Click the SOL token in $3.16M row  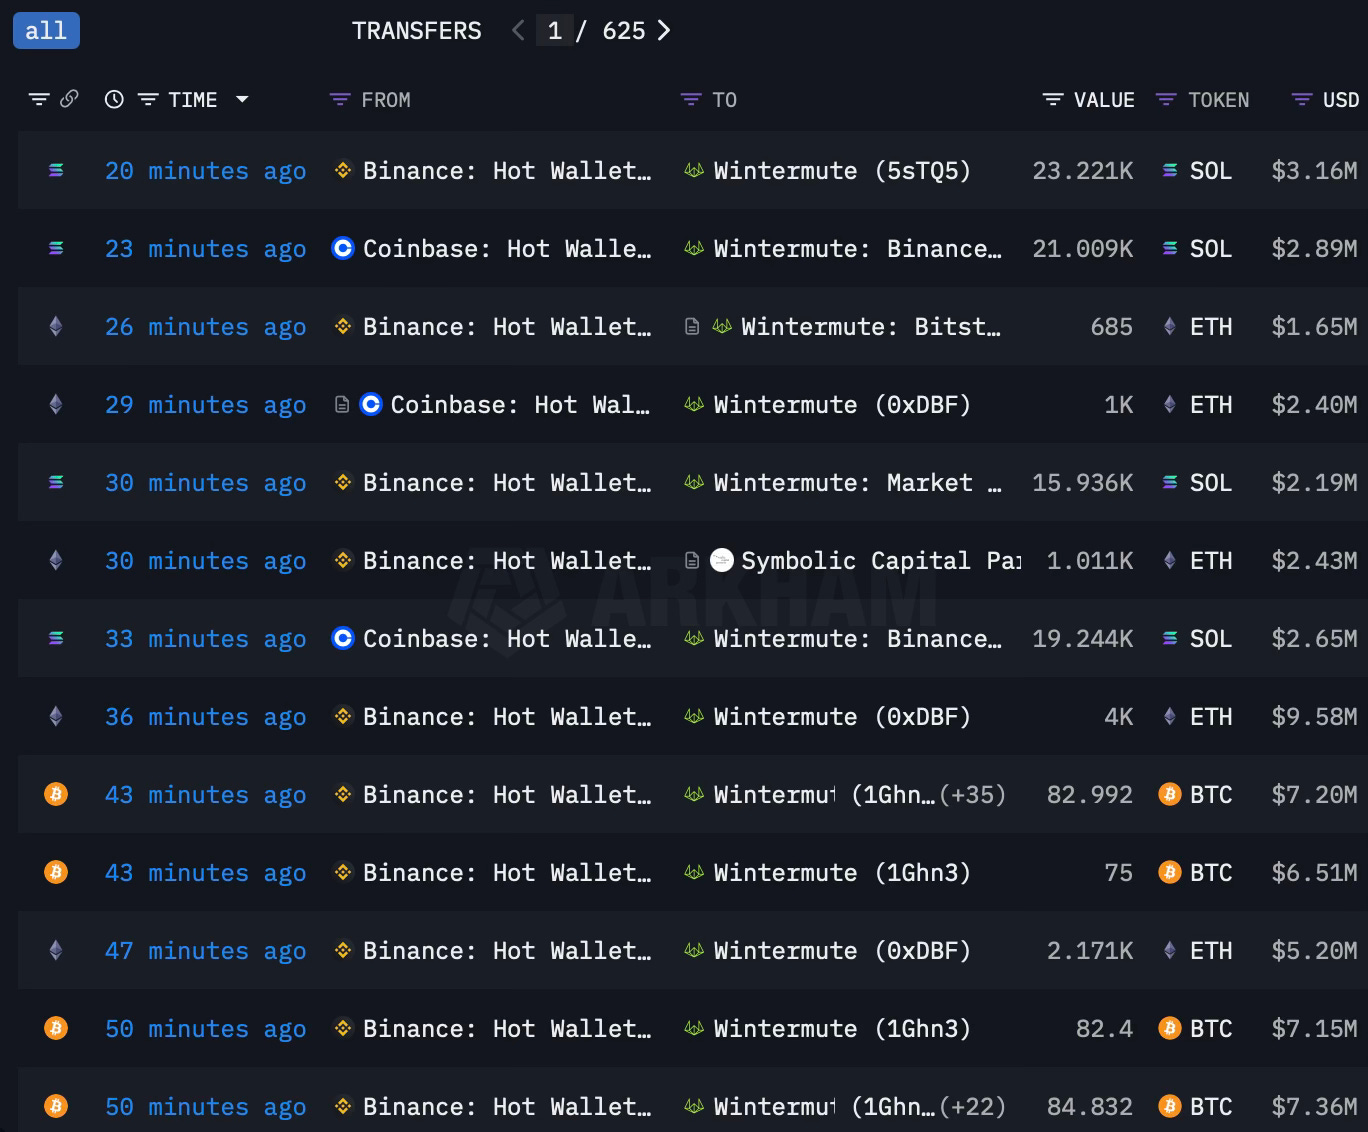1211,171
